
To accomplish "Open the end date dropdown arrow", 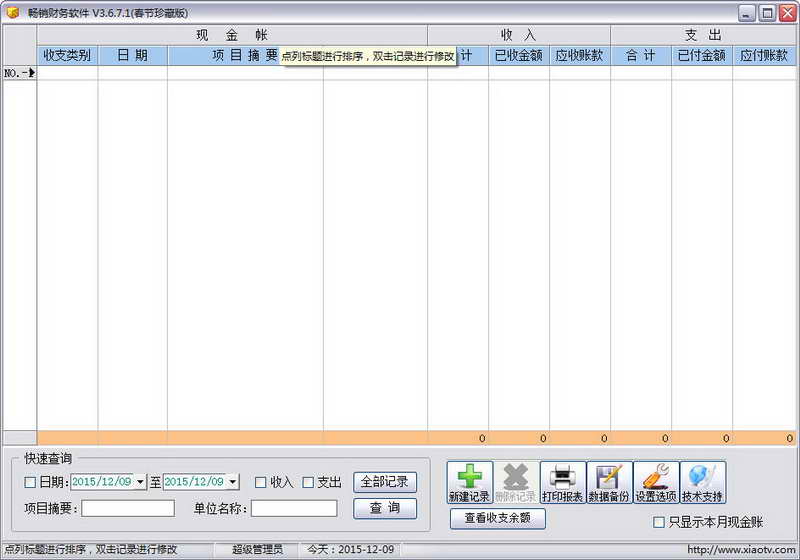I will [233, 481].
